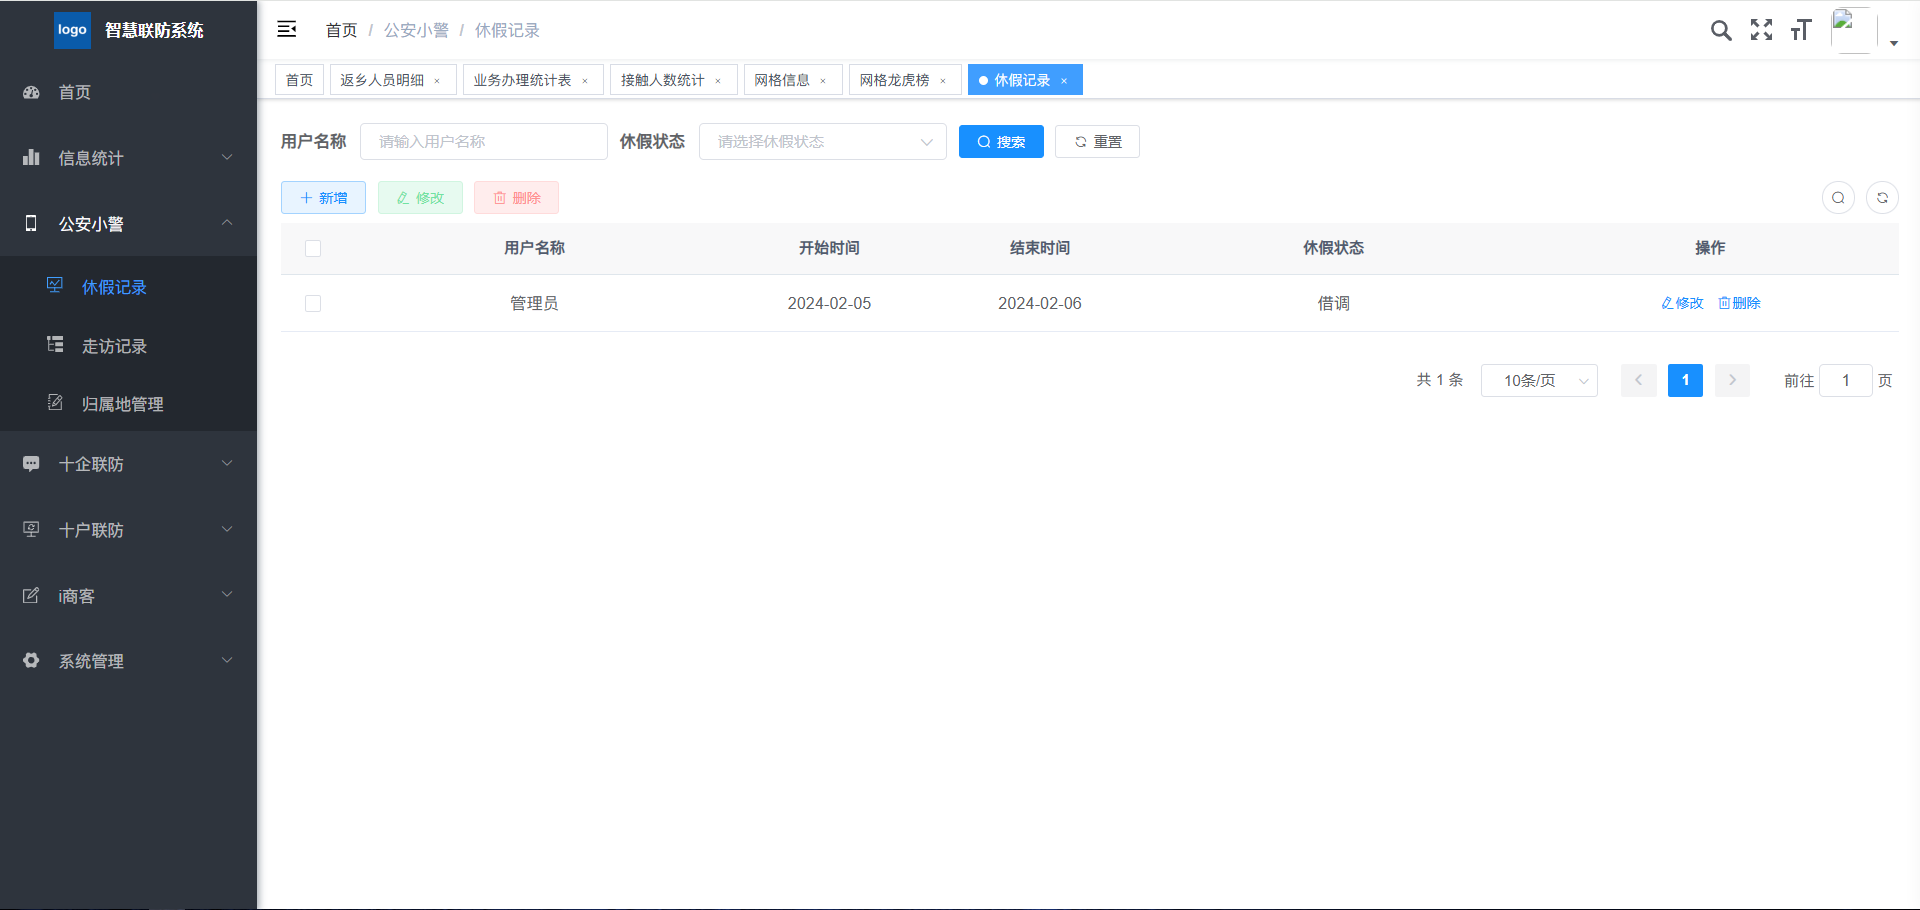Collapse sidebar with the hamburger icon
This screenshot has height=910, width=1920.
[x=287, y=29]
